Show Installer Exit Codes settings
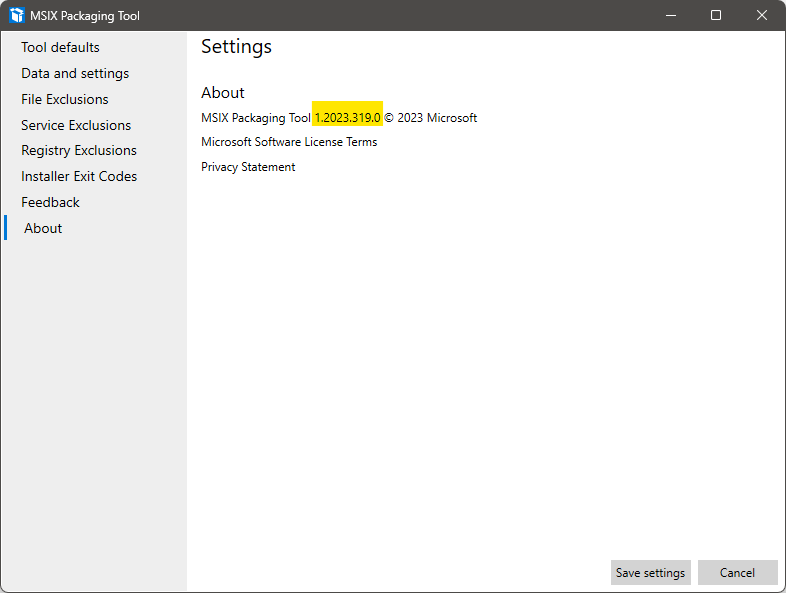 (79, 176)
